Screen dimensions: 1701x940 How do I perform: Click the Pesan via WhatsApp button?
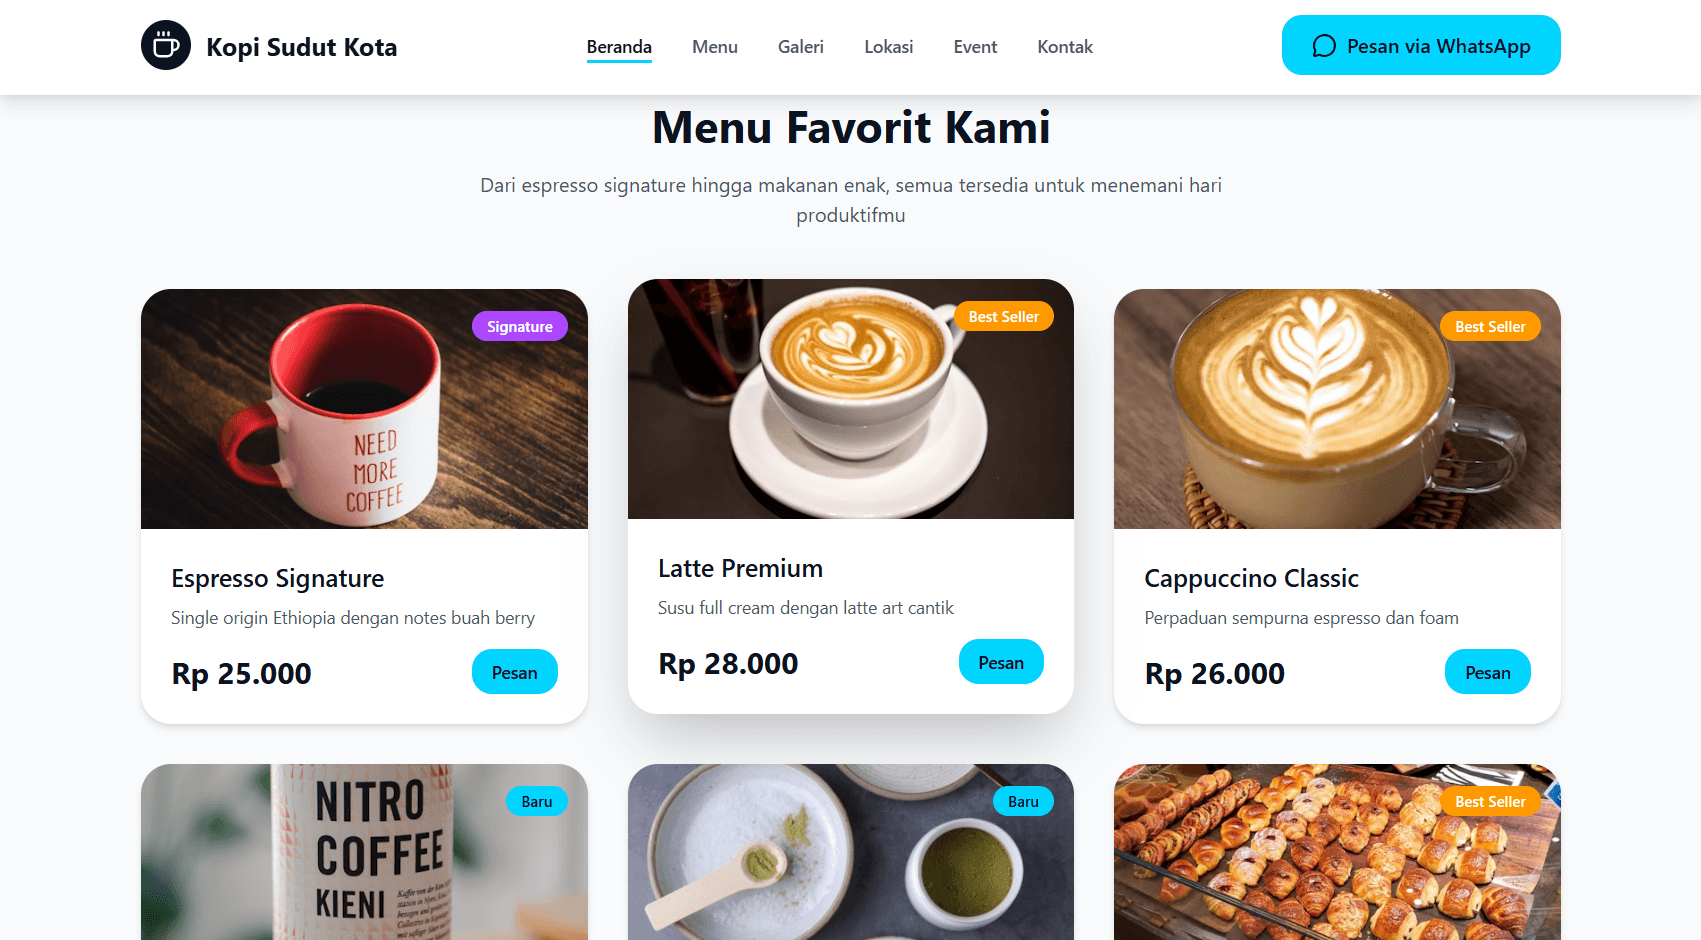(1421, 45)
